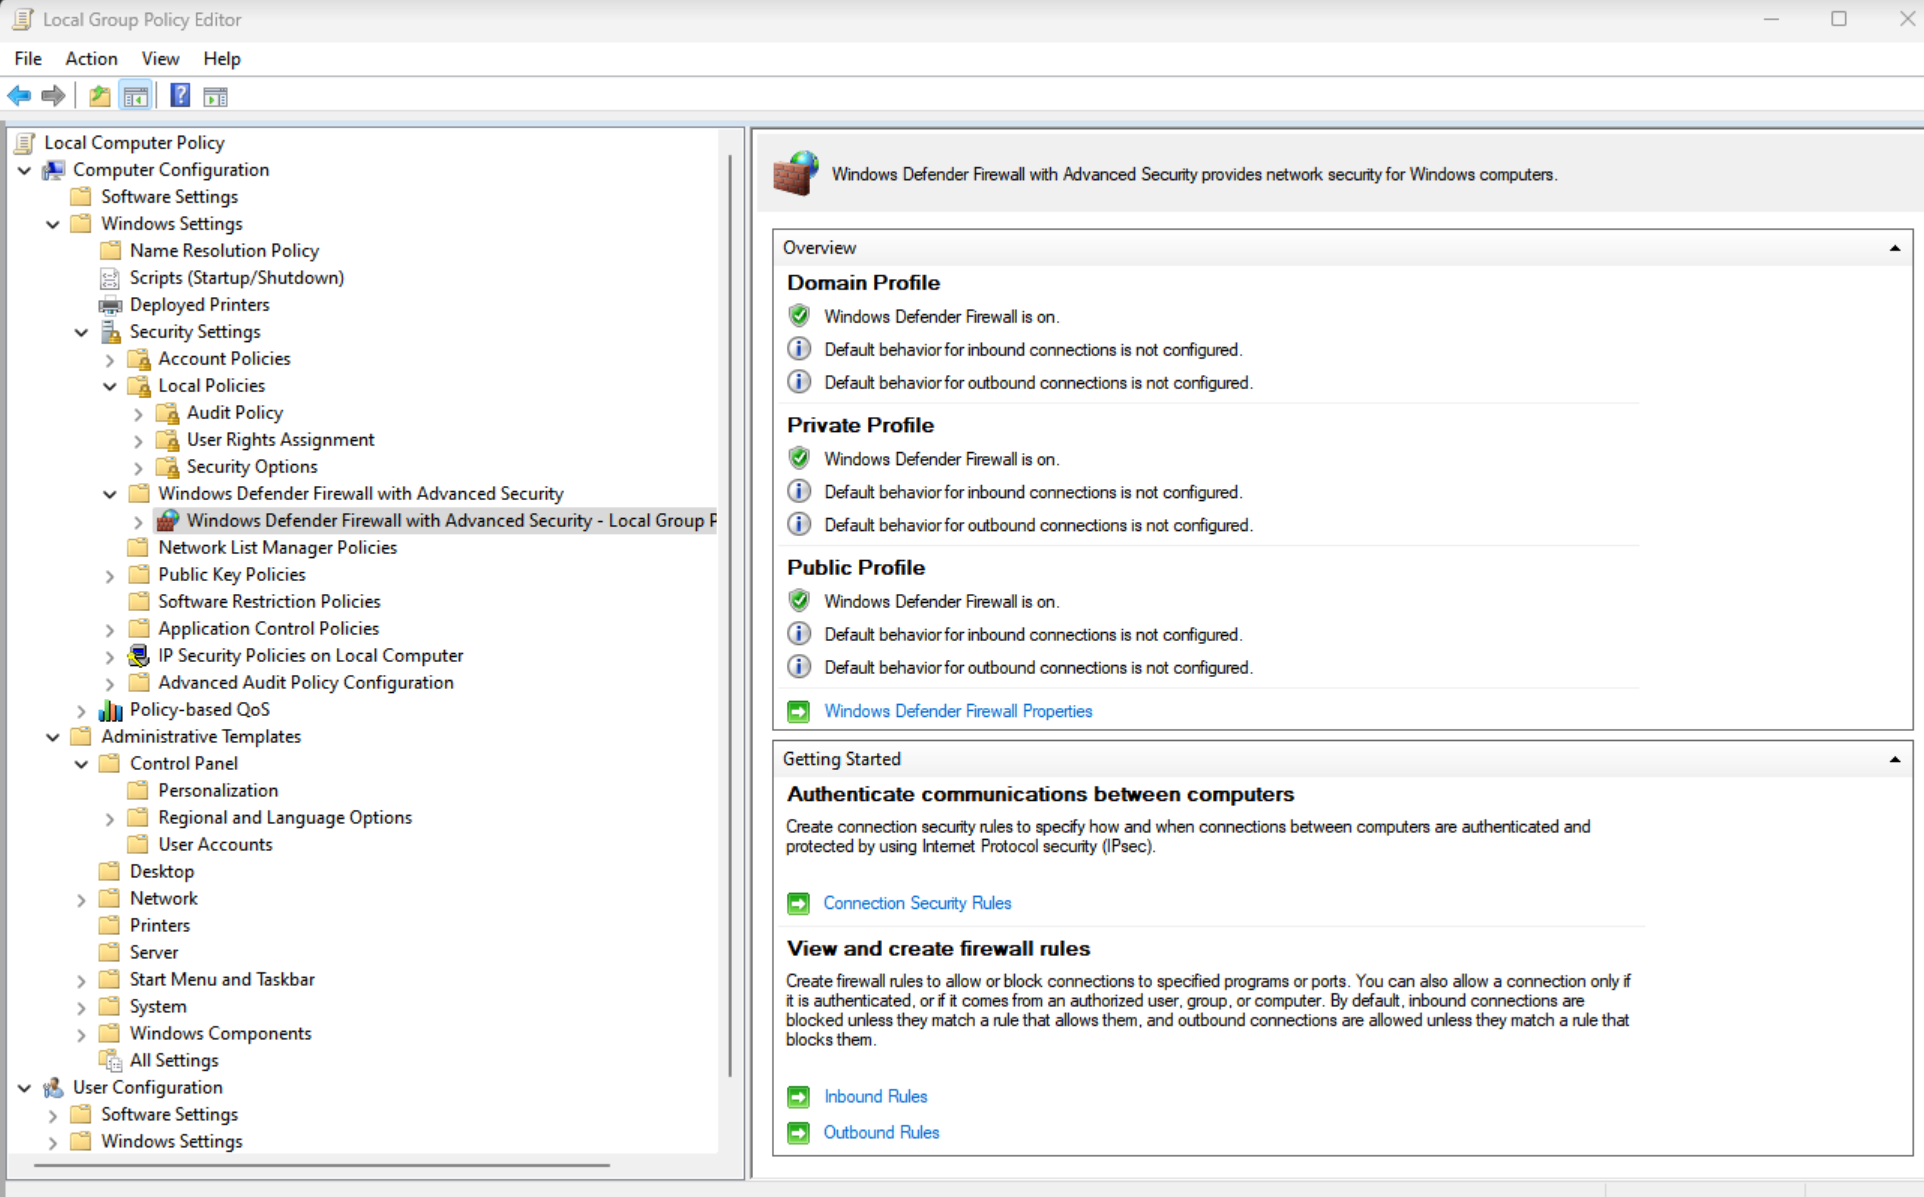
Task: Expand the Account Policies node
Action: 110,359
